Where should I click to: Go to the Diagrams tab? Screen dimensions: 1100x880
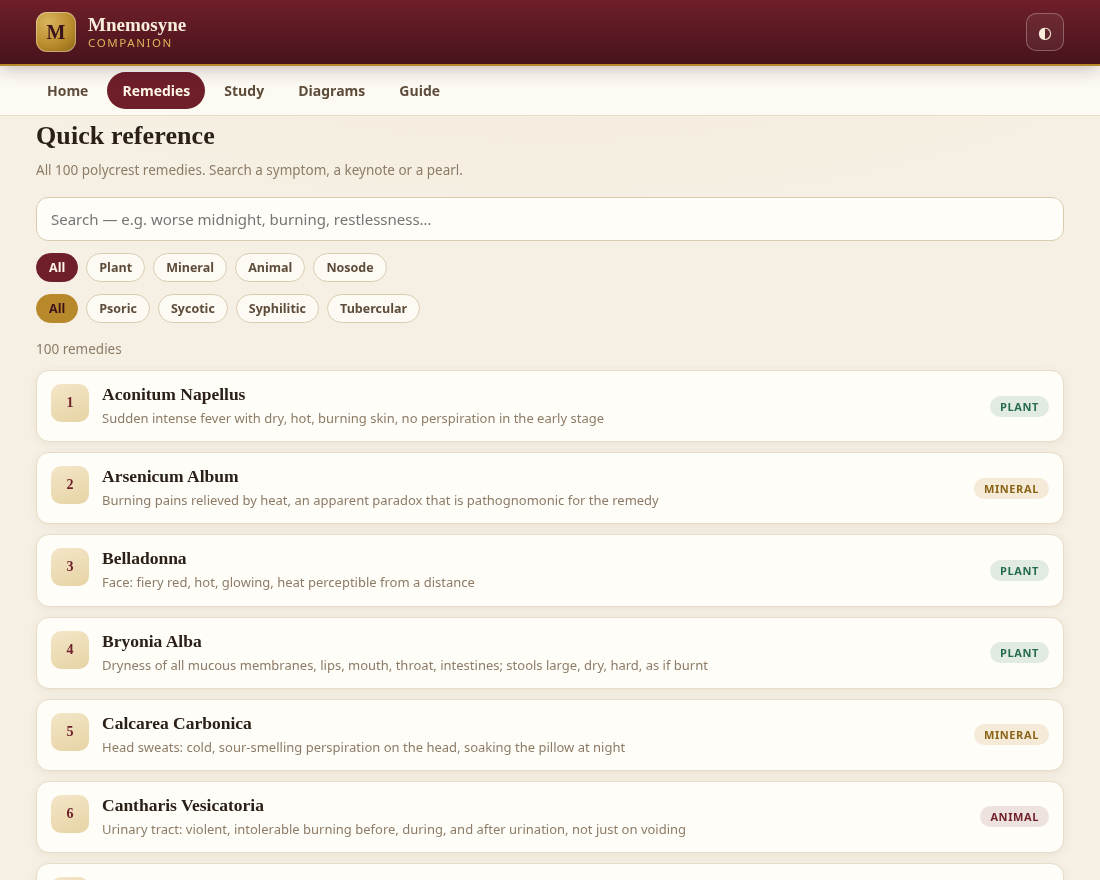pos(332,91)
